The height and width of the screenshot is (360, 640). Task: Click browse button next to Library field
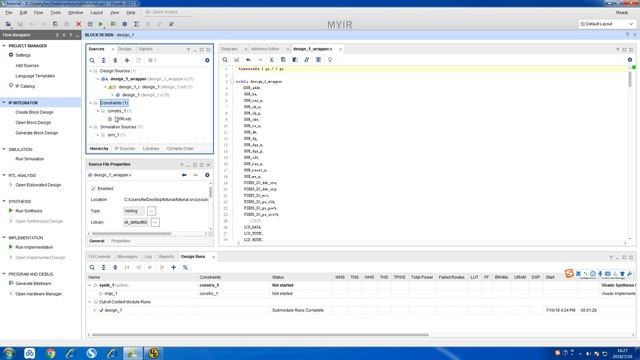(x=155, y=222)
